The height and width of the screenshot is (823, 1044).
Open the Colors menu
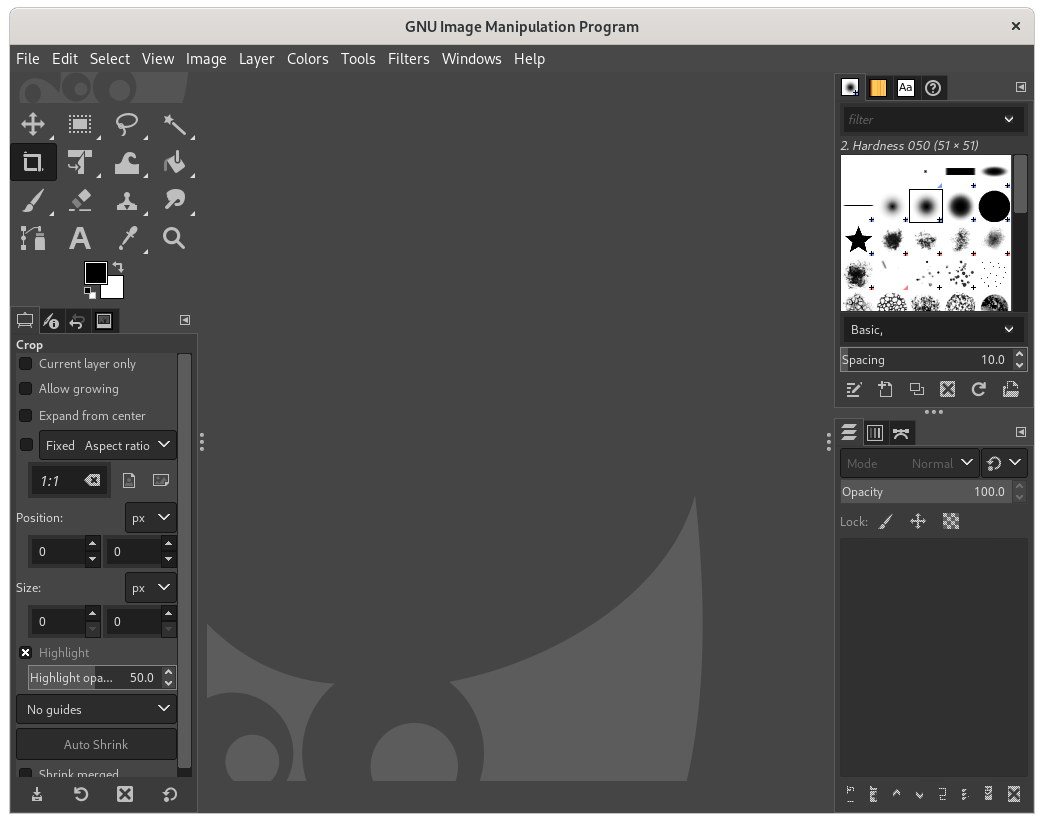coord(308,59)
